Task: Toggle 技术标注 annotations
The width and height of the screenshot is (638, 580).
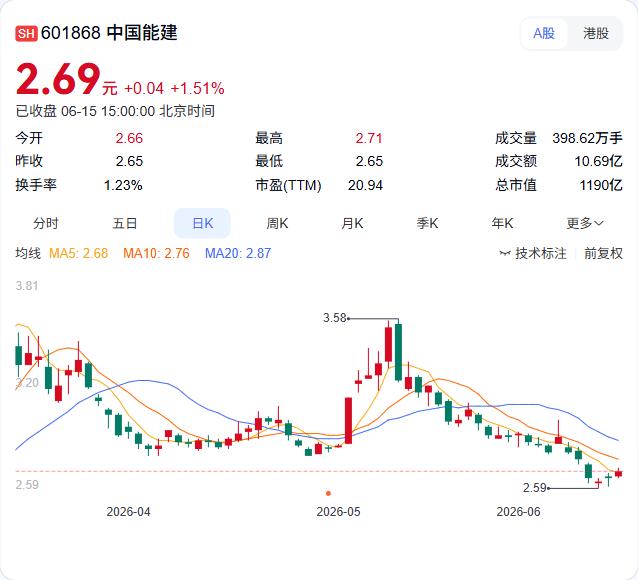Action: 533,253
